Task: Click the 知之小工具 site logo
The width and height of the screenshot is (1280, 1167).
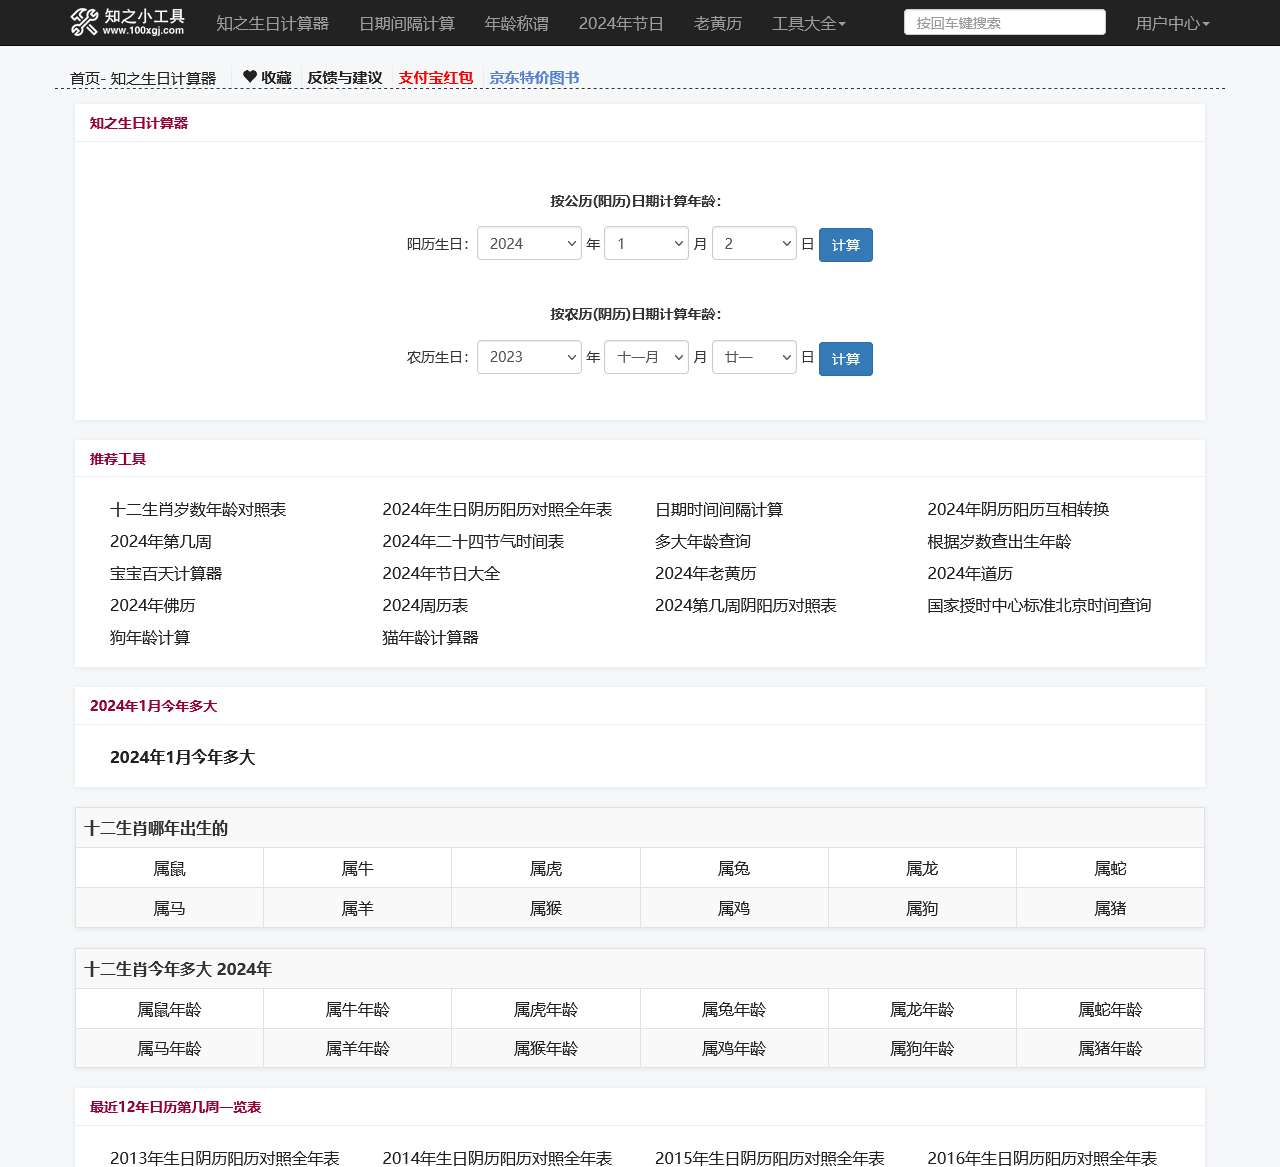Action: [128, 22]
